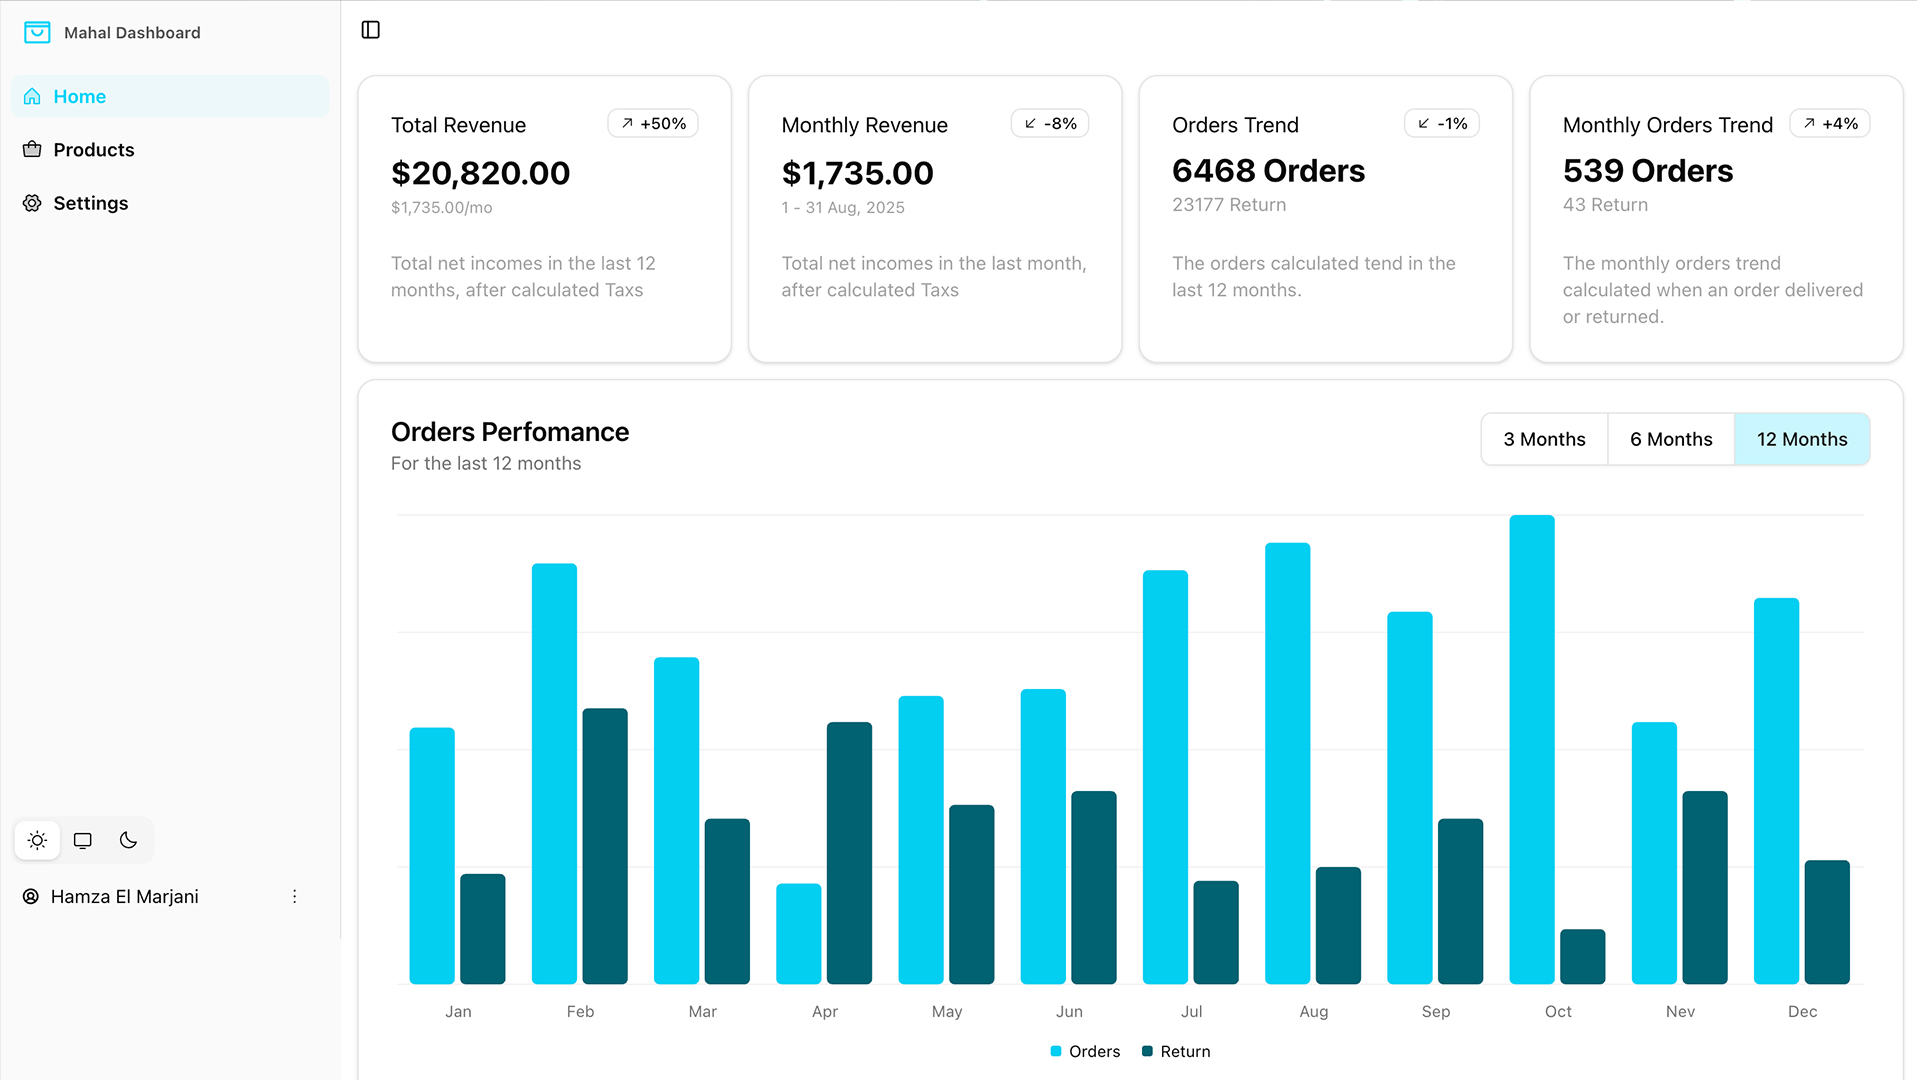Toggle the sidebar panel icon
1920x1080 pixels.
click(370, 30)
